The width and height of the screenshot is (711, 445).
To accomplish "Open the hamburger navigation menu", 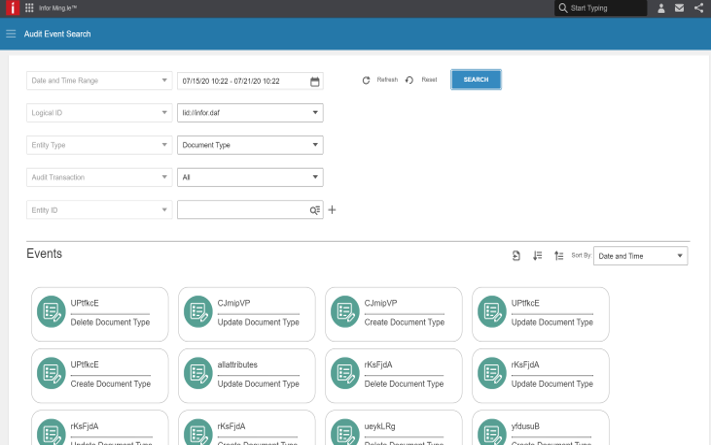I will tap(11, 34).
